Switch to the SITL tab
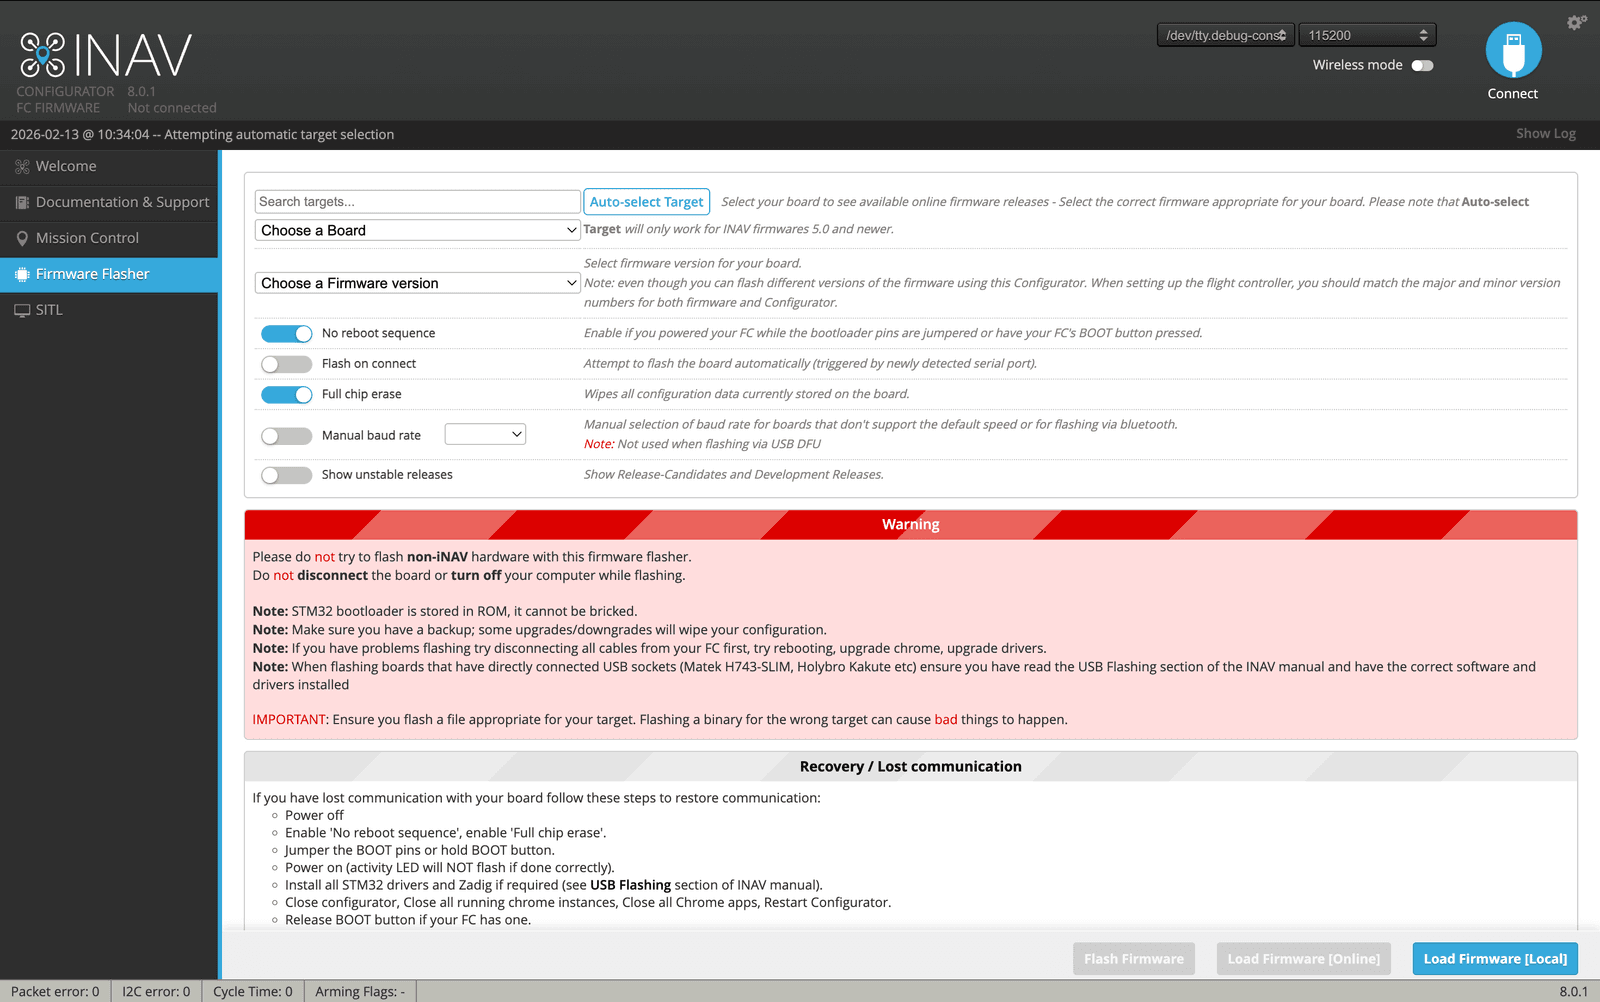1600x1002 pixels. (109, 310)
